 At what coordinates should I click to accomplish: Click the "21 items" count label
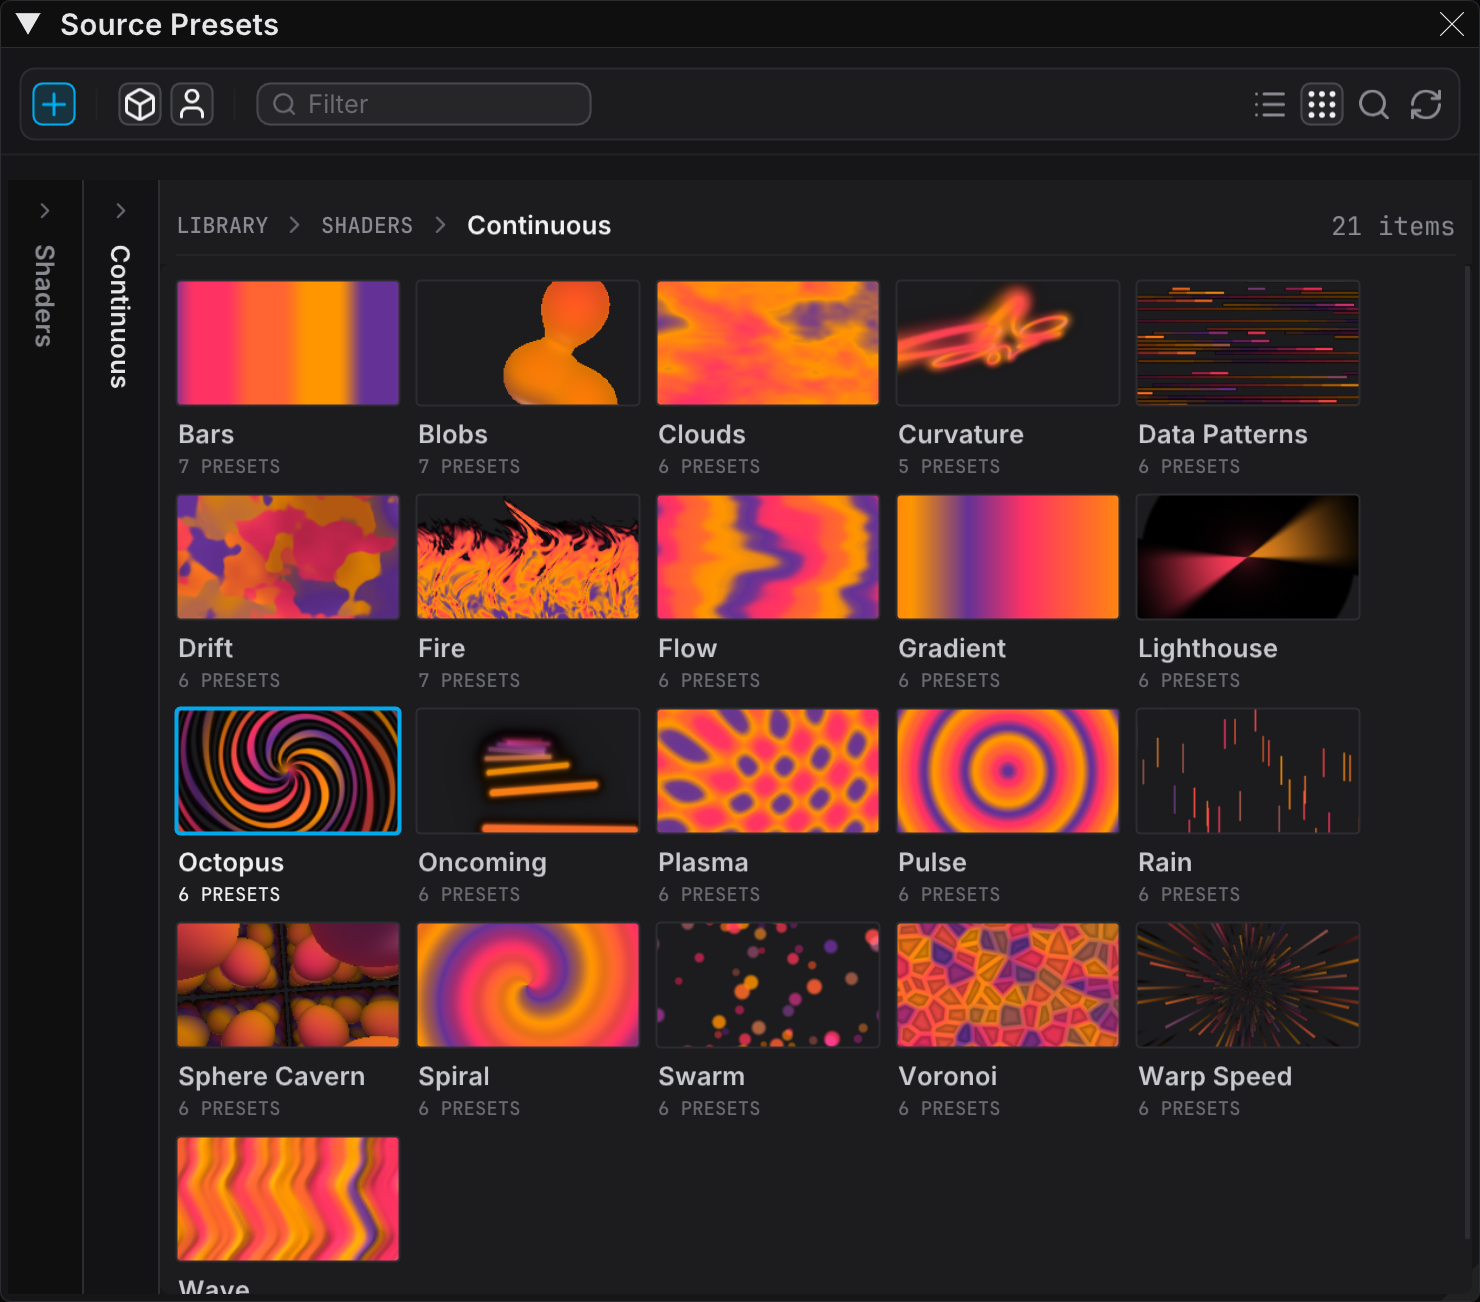coord(1393,226)
